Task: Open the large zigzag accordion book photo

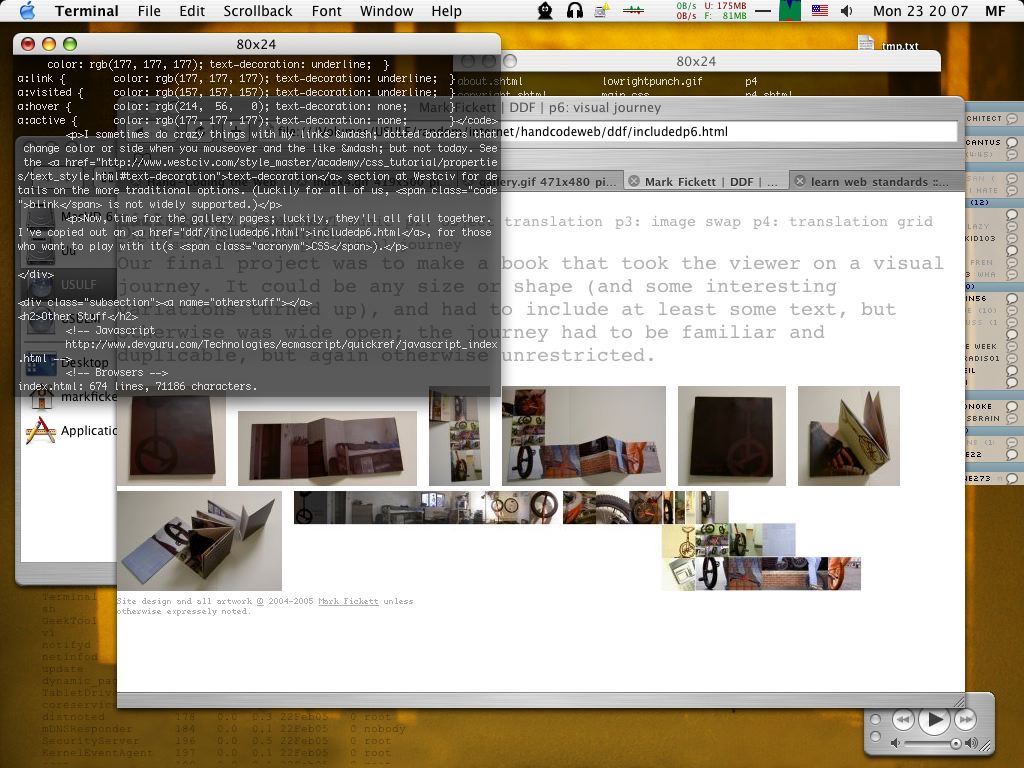Action: tap(199, 541)
